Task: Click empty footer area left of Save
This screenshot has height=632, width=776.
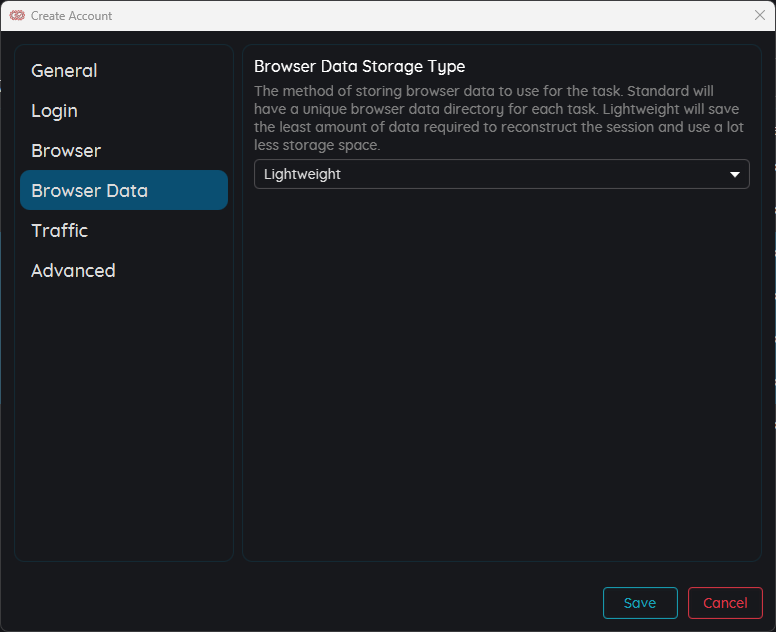Action: 300,603
